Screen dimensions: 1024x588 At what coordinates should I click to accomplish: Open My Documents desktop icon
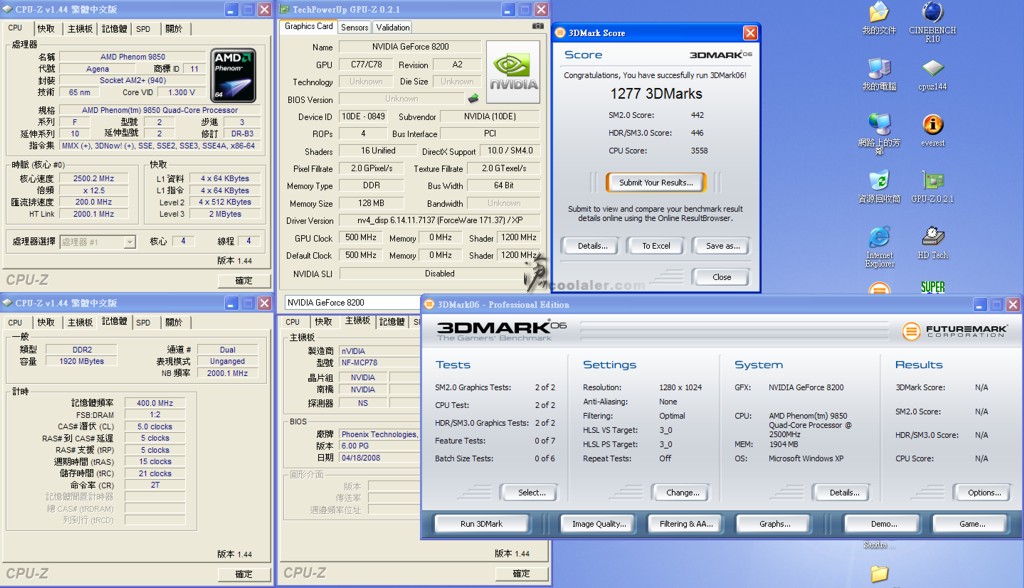click(880, 18)
